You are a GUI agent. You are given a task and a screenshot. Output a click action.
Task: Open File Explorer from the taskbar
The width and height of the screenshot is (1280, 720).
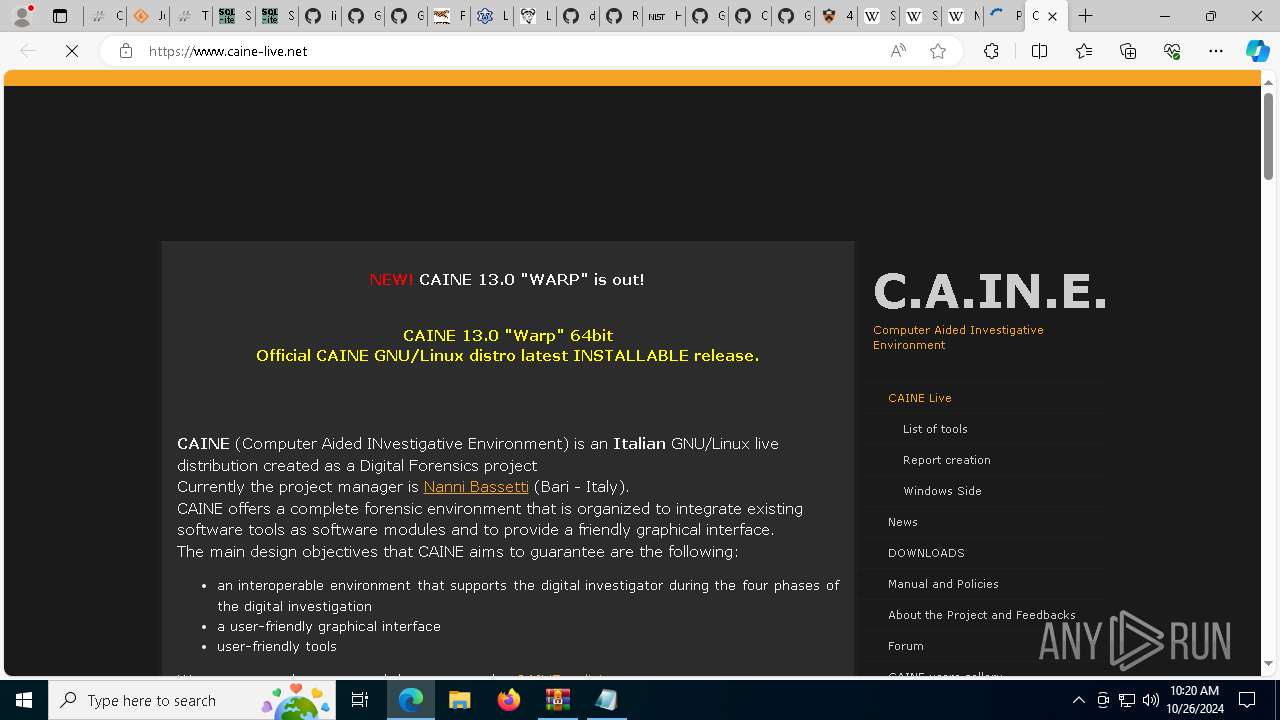click(x=460, y=700)
